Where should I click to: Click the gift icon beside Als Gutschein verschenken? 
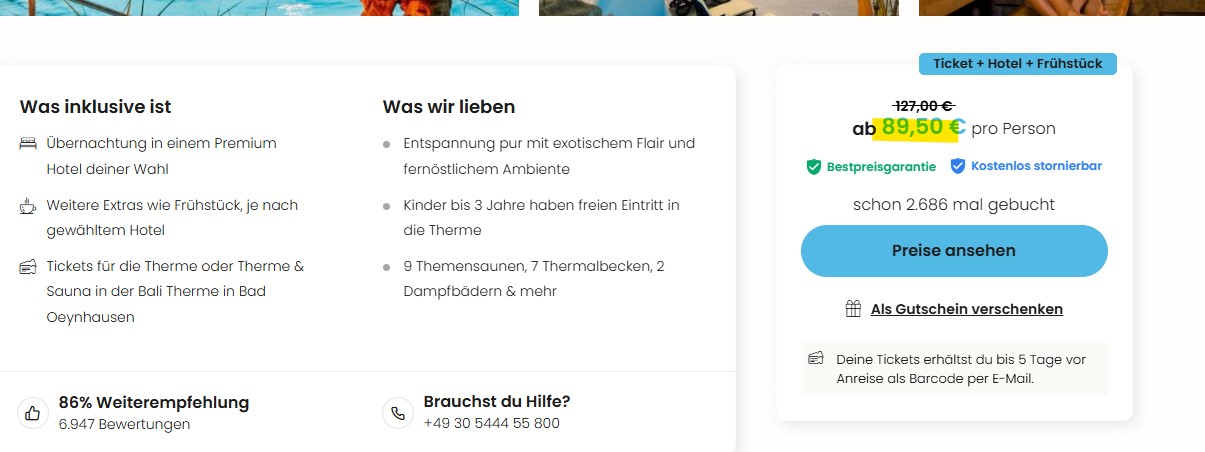pyautogui.click(x=853, y=309)
